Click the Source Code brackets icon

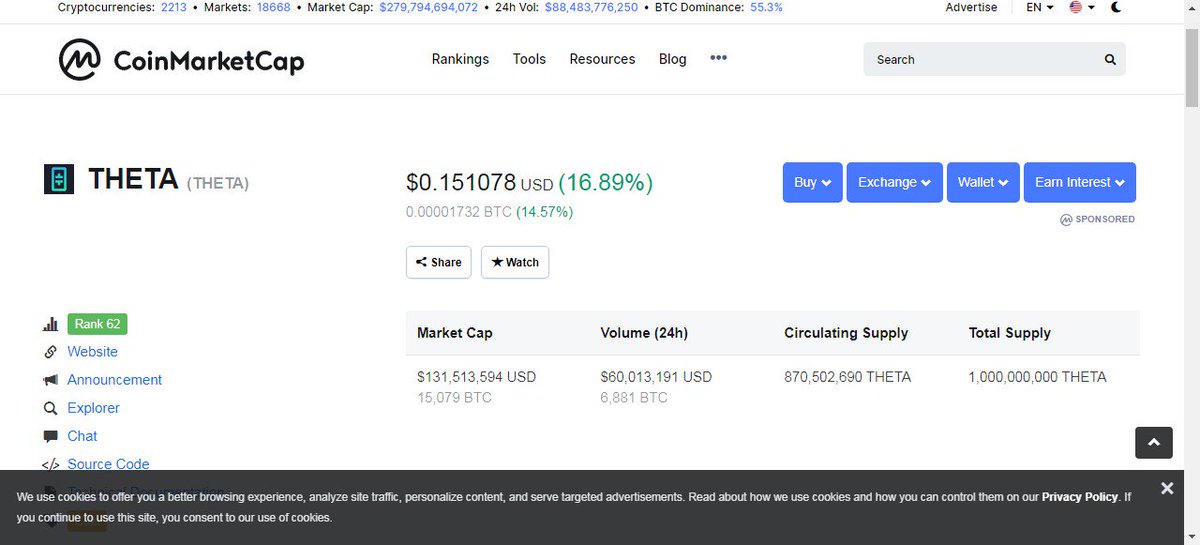[50, 464]
